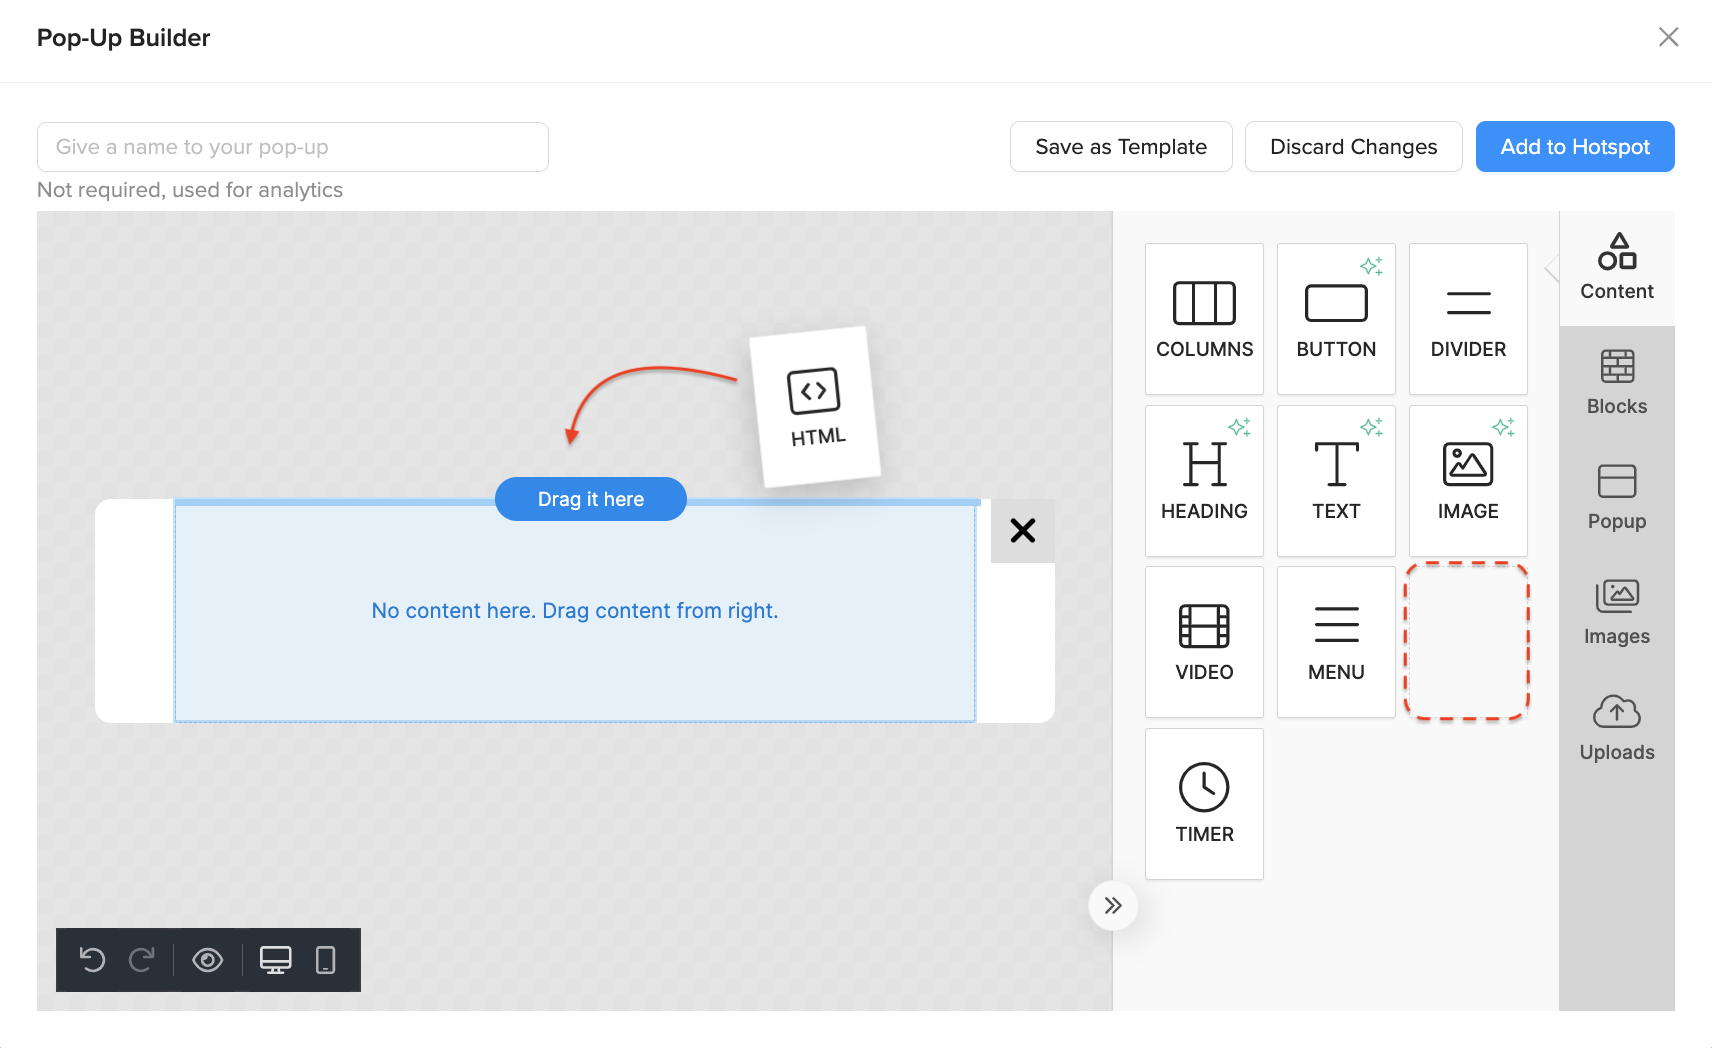The image size is (1712, 1048).
Task: Pick the Menu content block
Action: tap(1336, 642)
